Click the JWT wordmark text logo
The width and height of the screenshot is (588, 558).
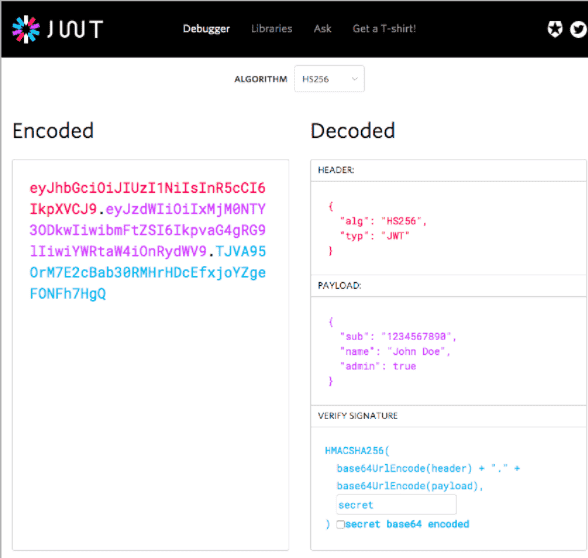pyautogui.click(x=75, y=29)
